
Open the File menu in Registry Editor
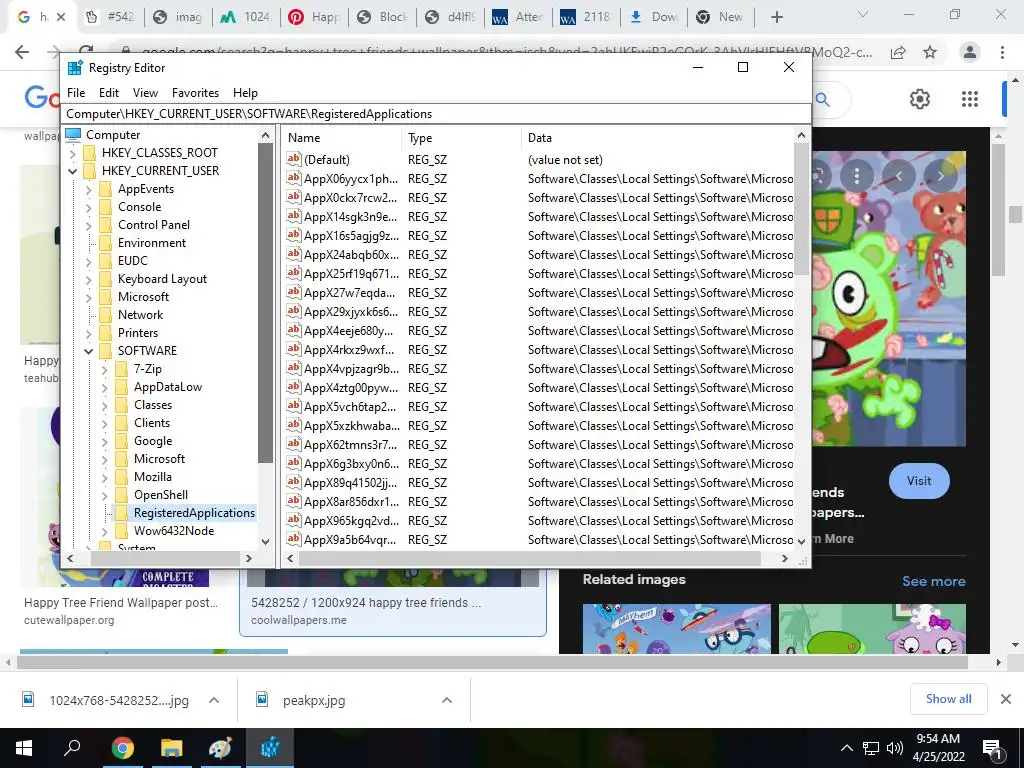[76, 93]
